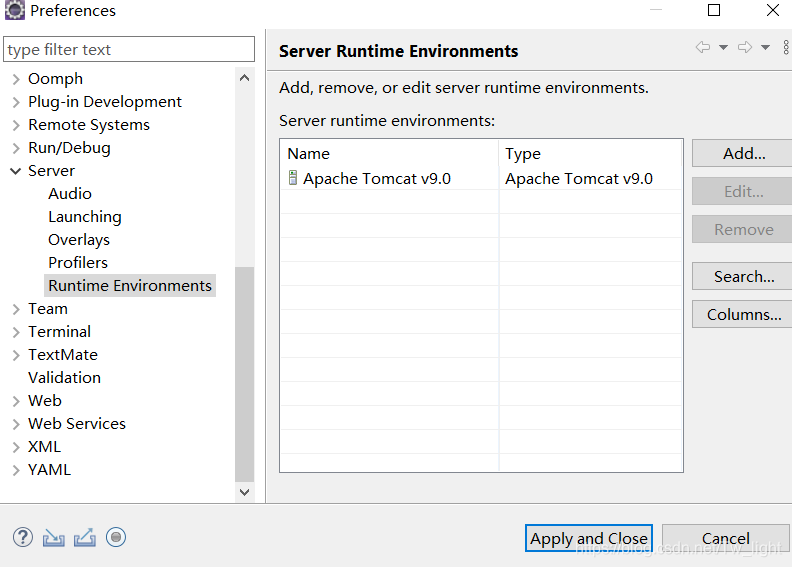Viewport: 792px width, 567px height.
Task: Click Apache Tomcat v9.0 in Type column
Action: click(x=579, y=179)
